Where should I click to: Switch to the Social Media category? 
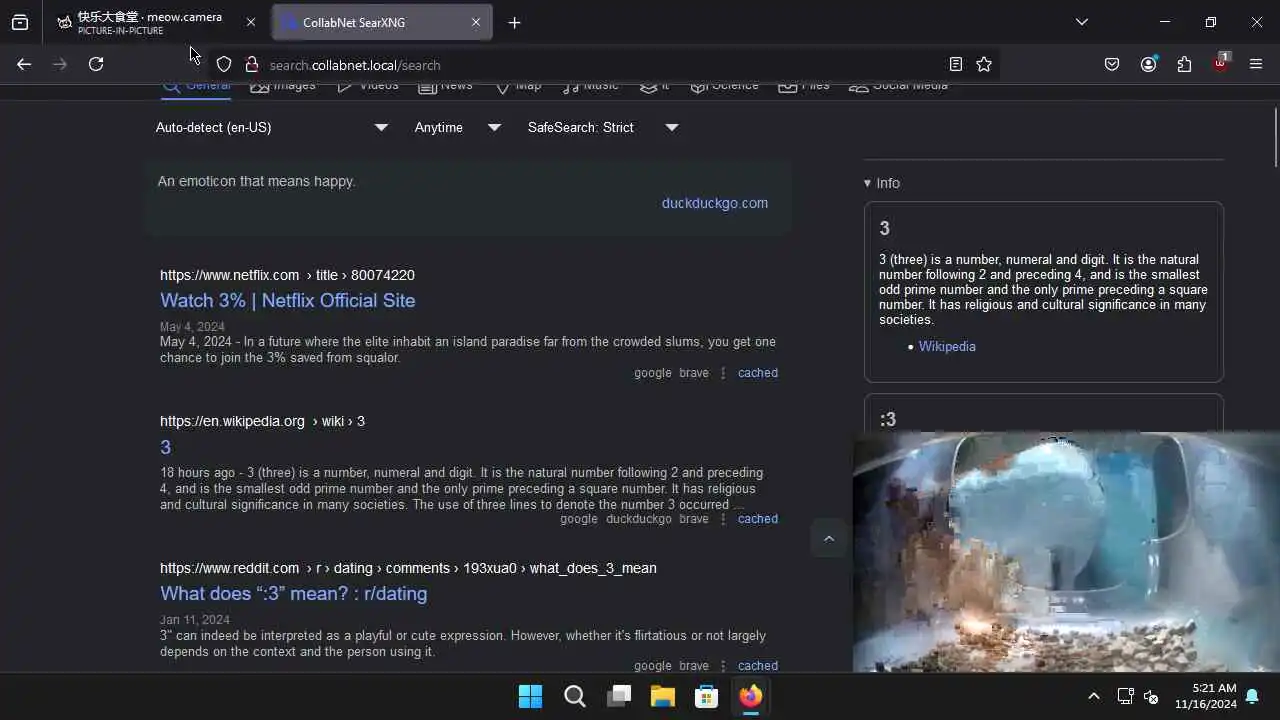898,87
